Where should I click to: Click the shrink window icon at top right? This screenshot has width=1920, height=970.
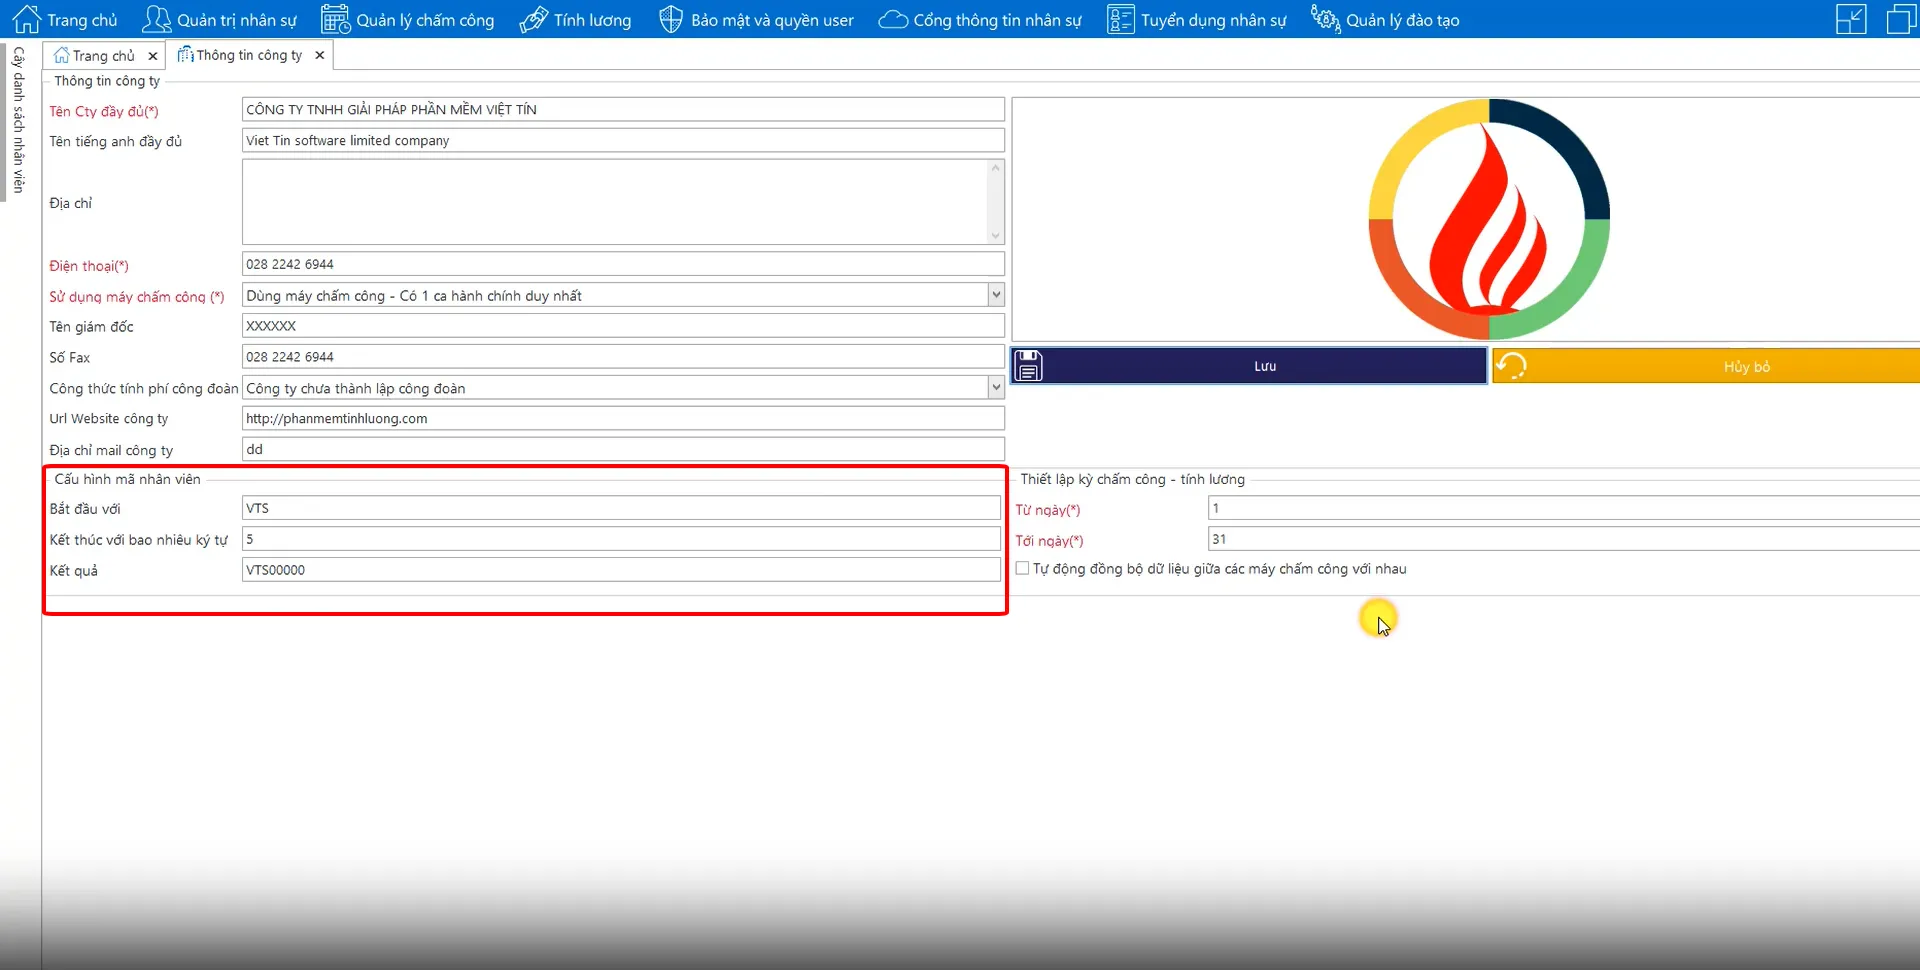(x=1851, y=19)
